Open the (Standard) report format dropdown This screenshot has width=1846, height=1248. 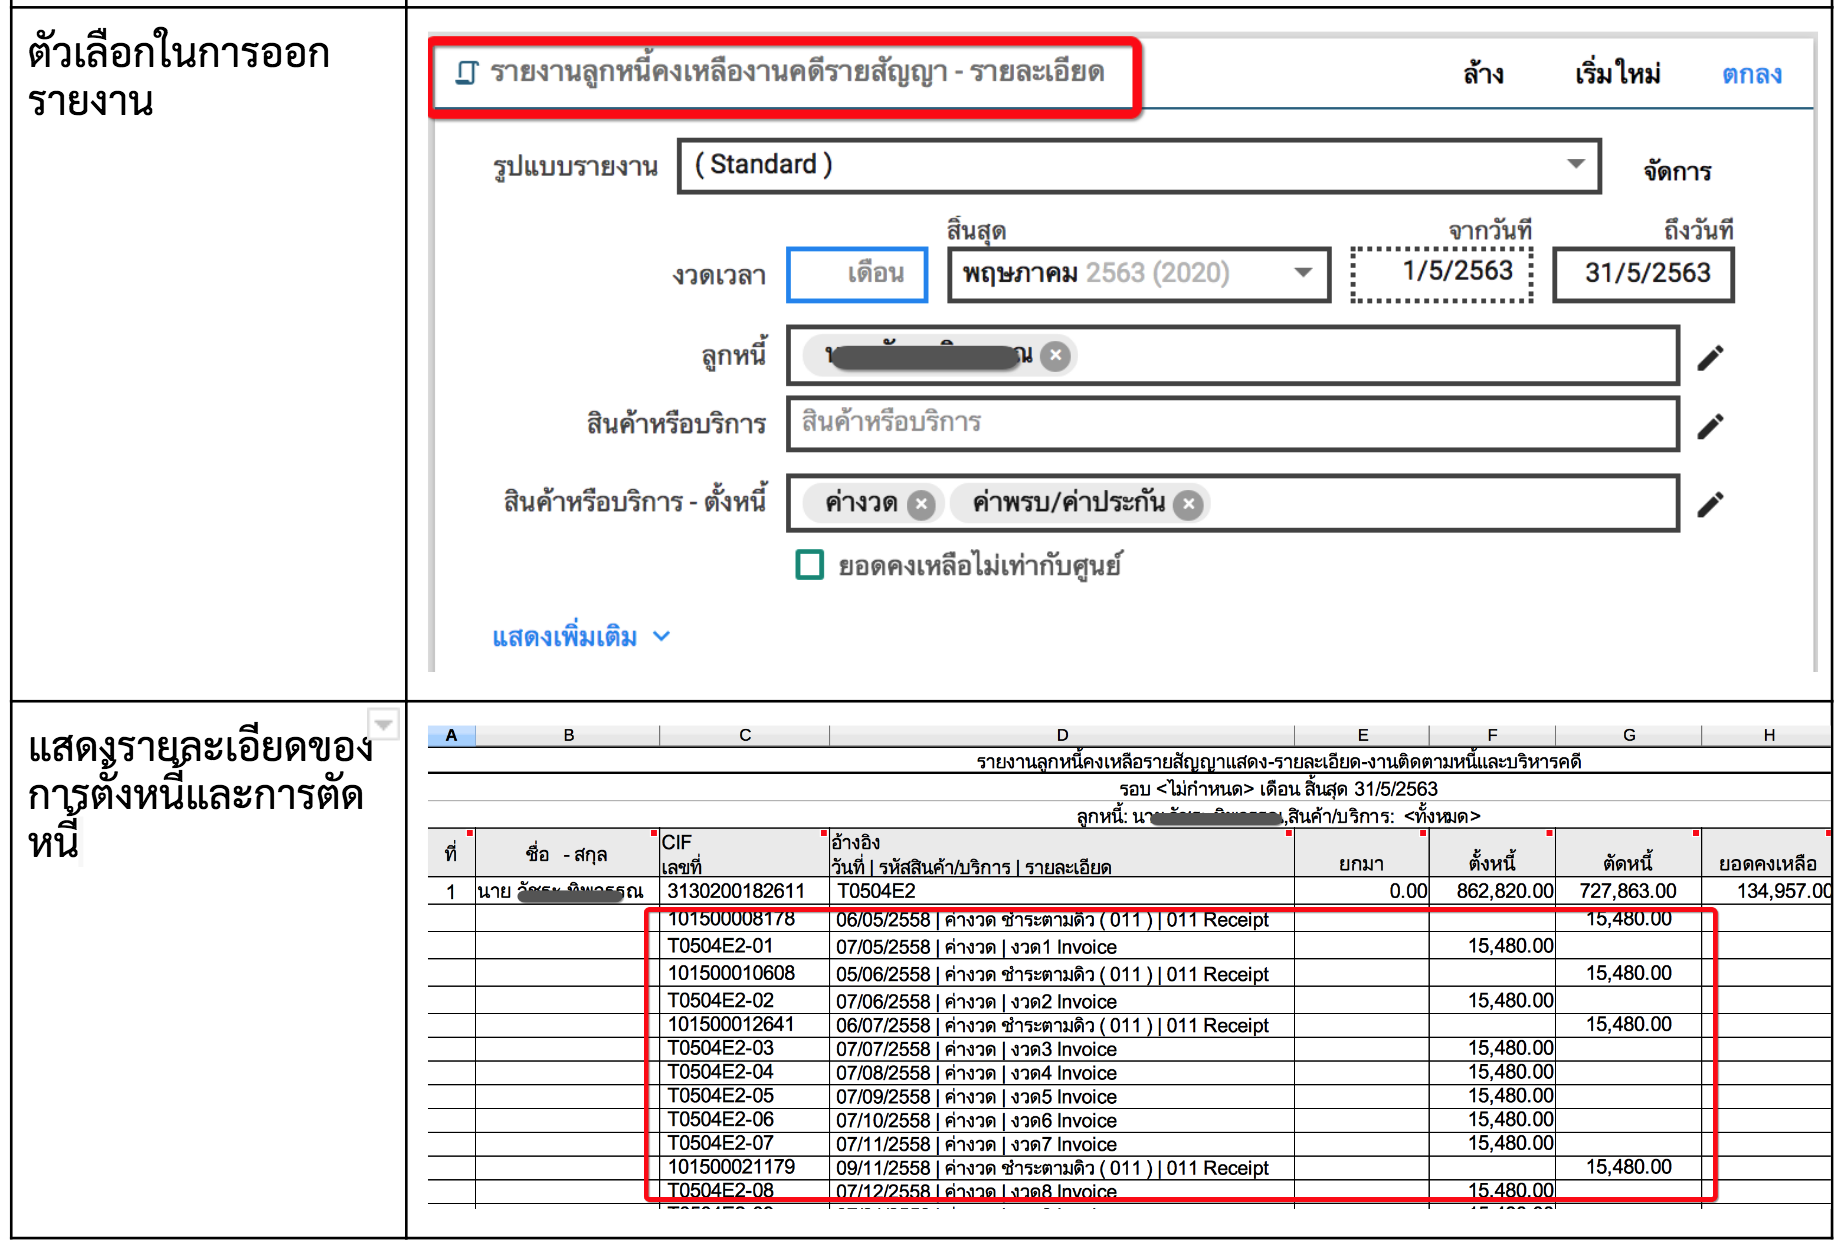1139,165
